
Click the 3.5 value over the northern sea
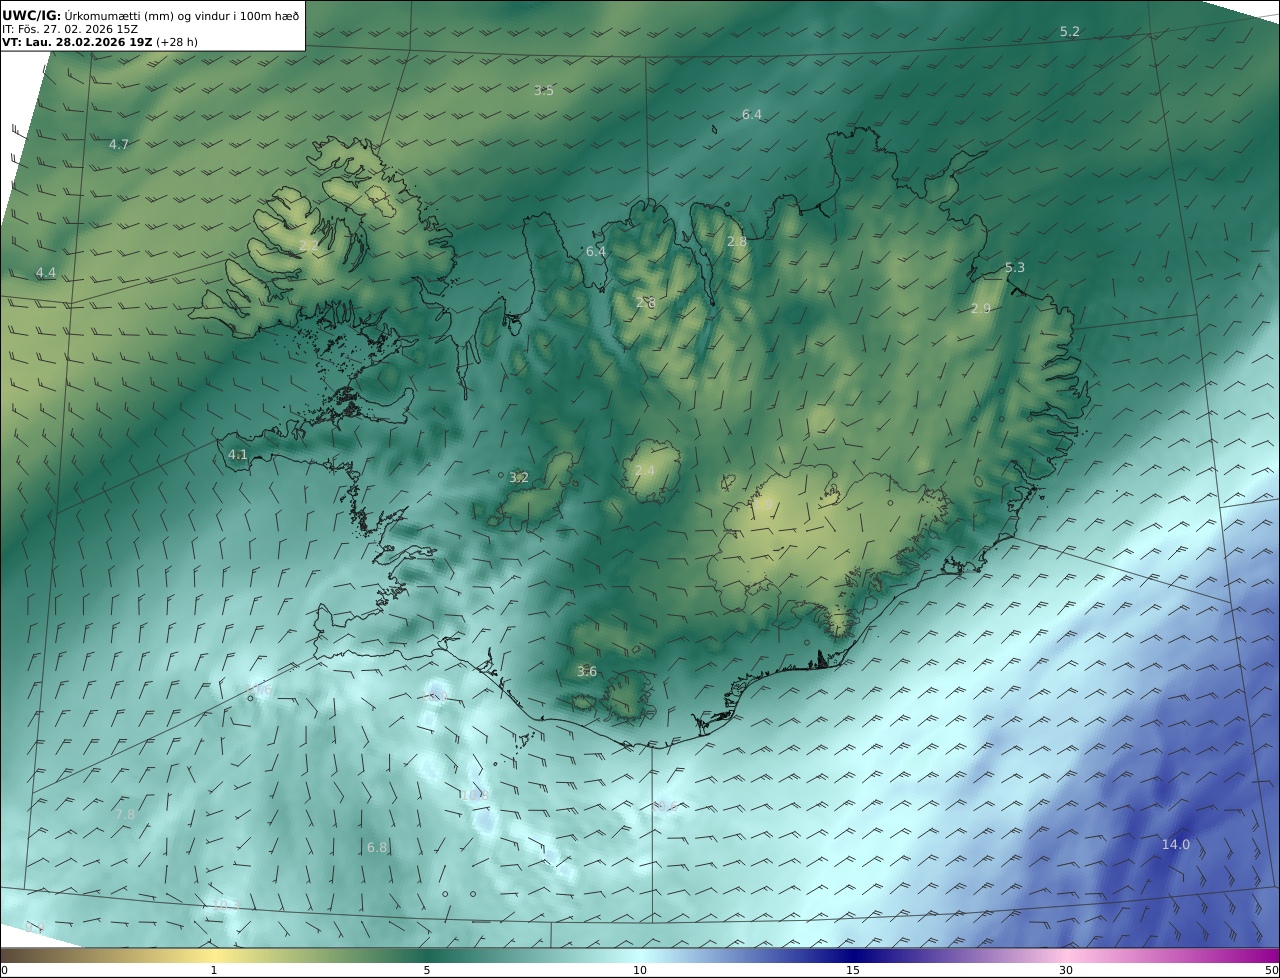[543, 91]
